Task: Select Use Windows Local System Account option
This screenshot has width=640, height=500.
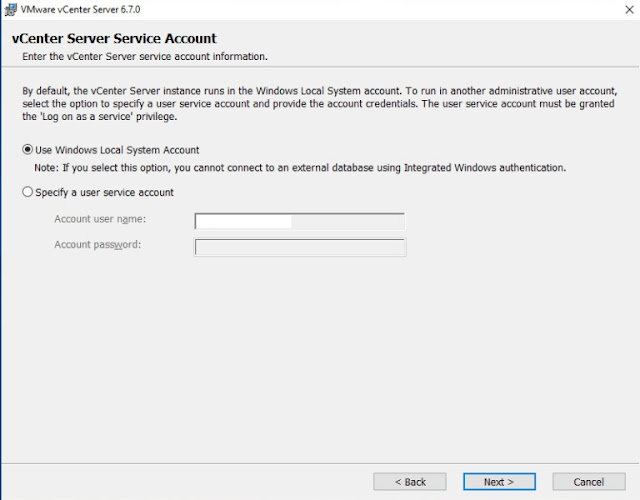Action: click(111, 150)
